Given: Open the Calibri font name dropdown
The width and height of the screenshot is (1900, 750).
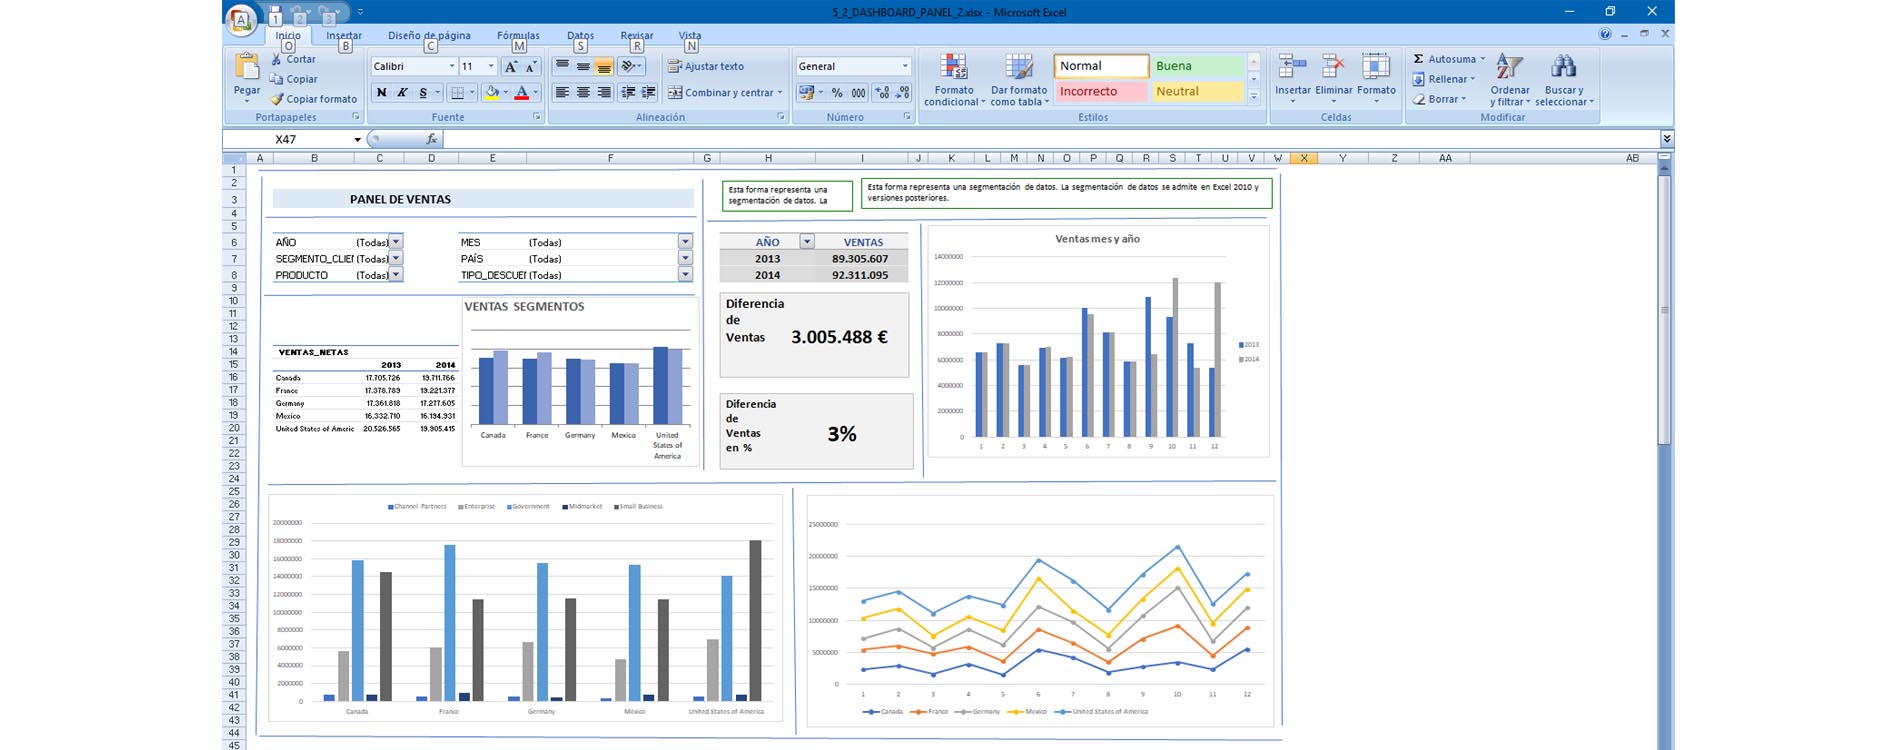Looking at the screenshot, I should point(452,66).
